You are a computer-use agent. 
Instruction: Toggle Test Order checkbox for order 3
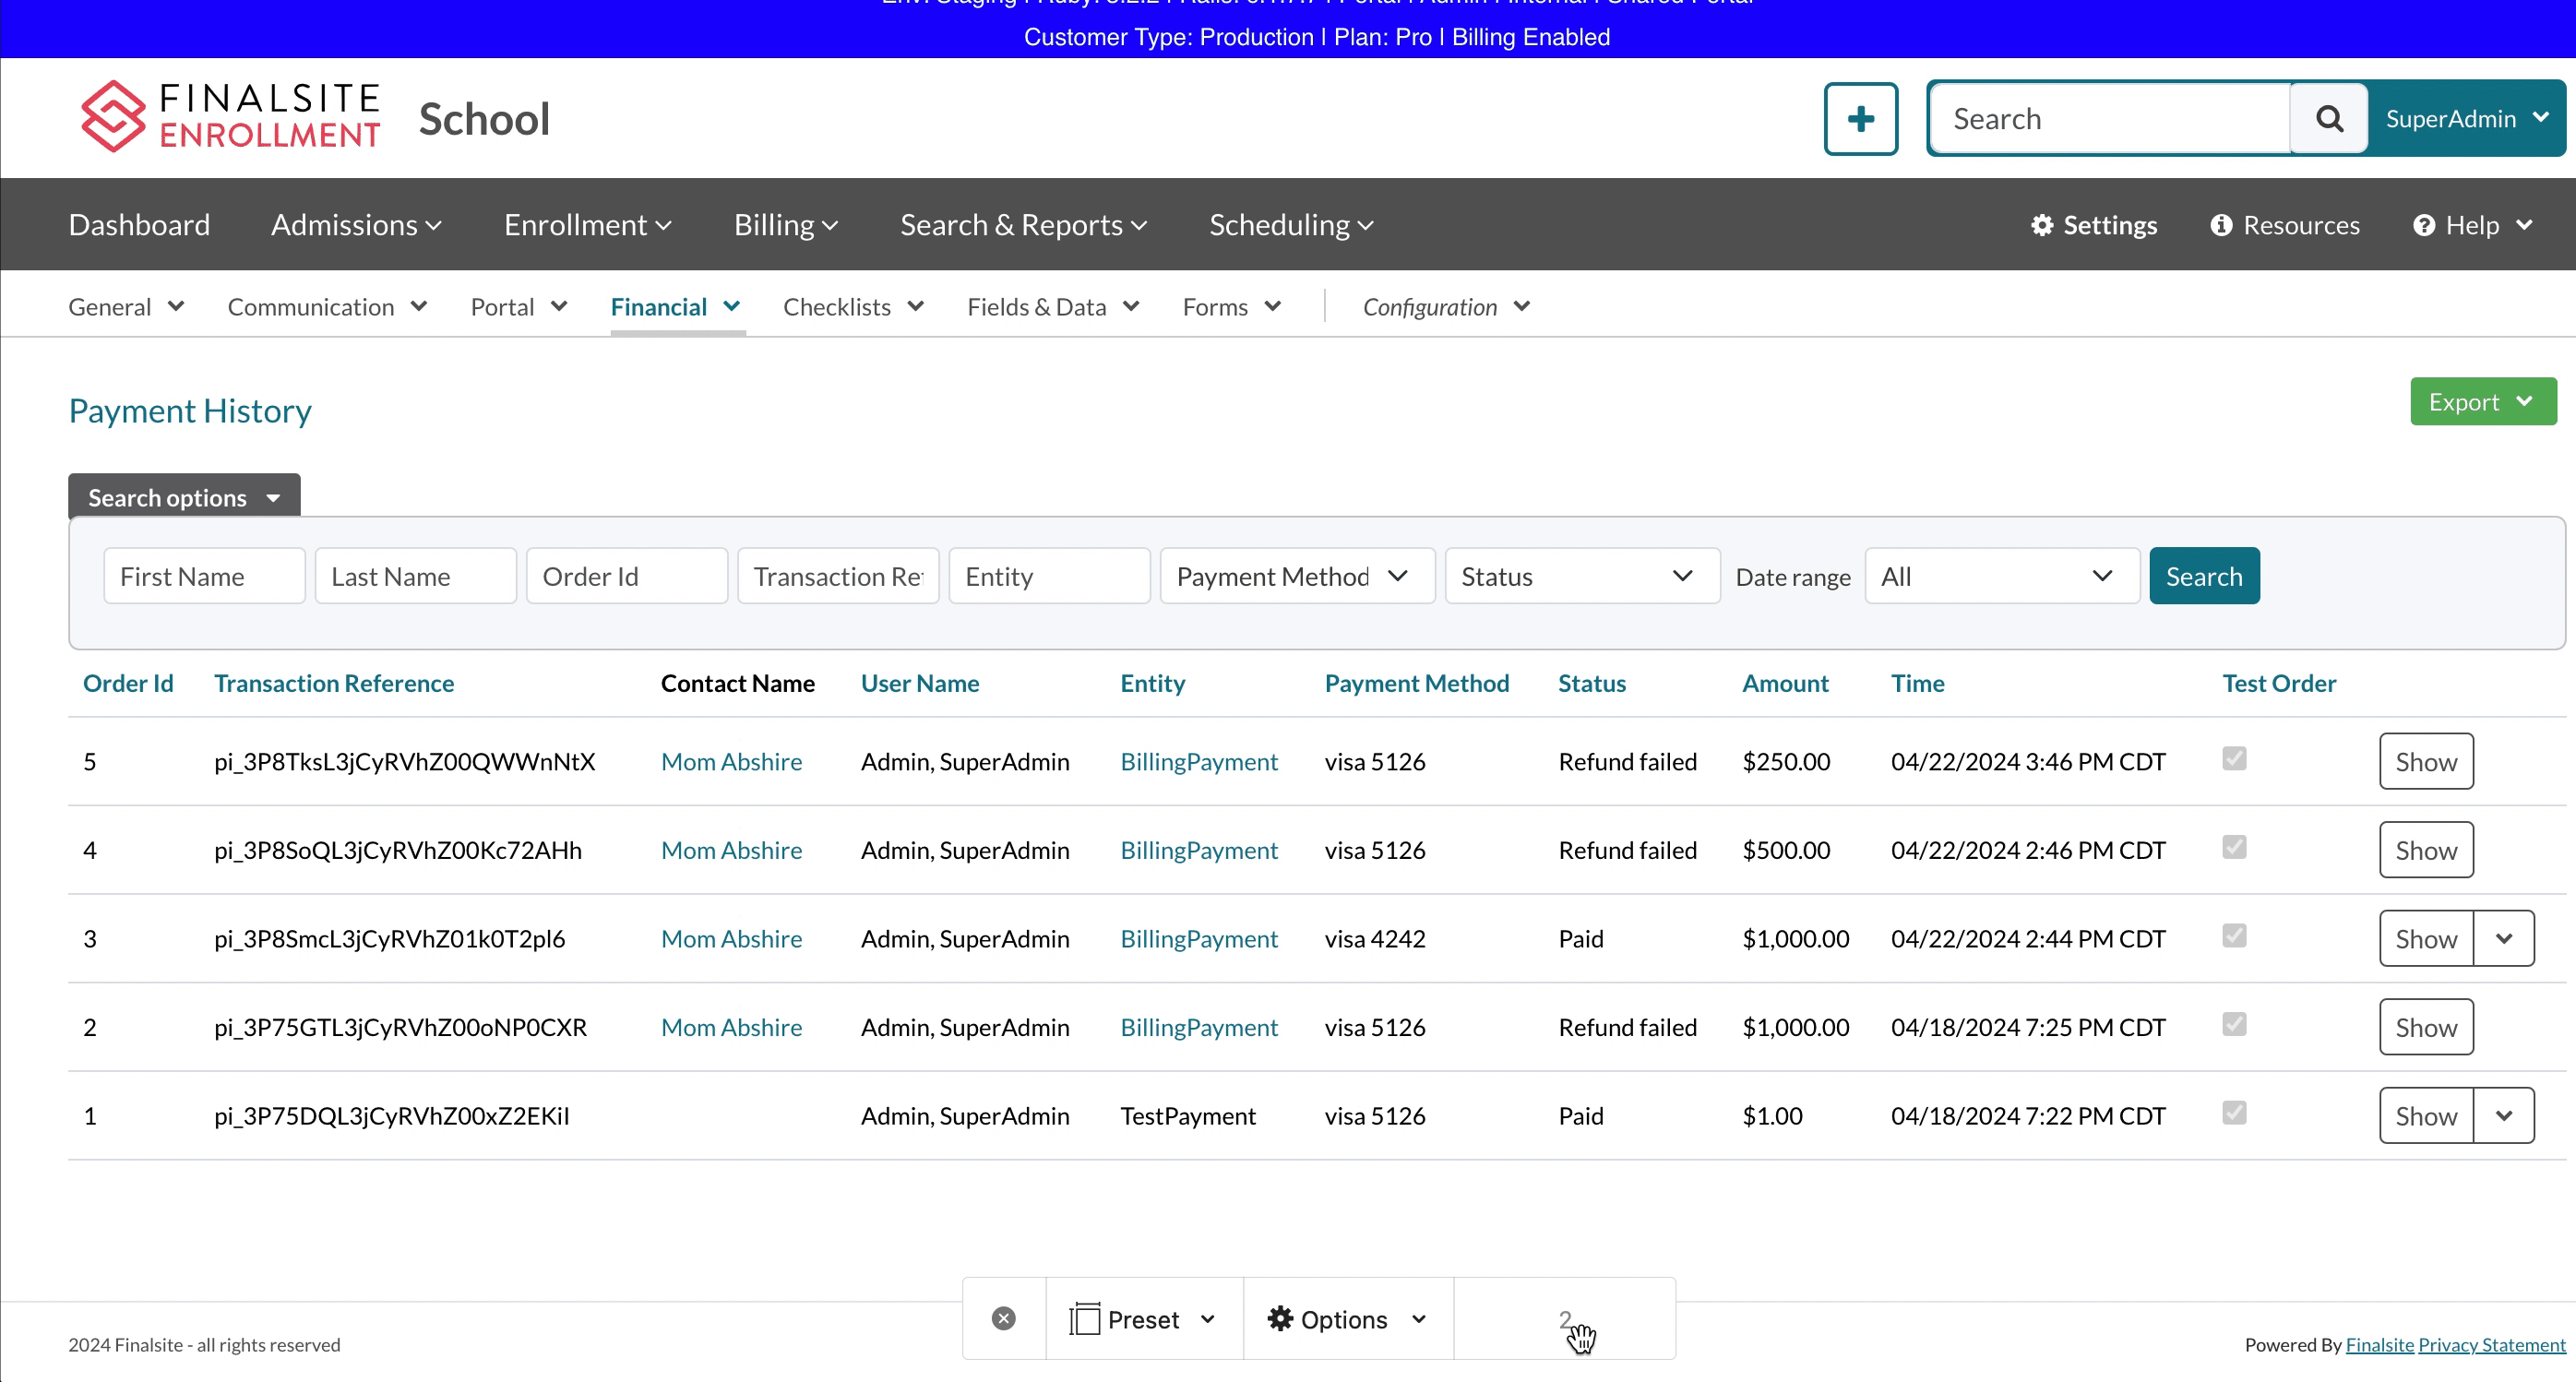(2234, 936)
